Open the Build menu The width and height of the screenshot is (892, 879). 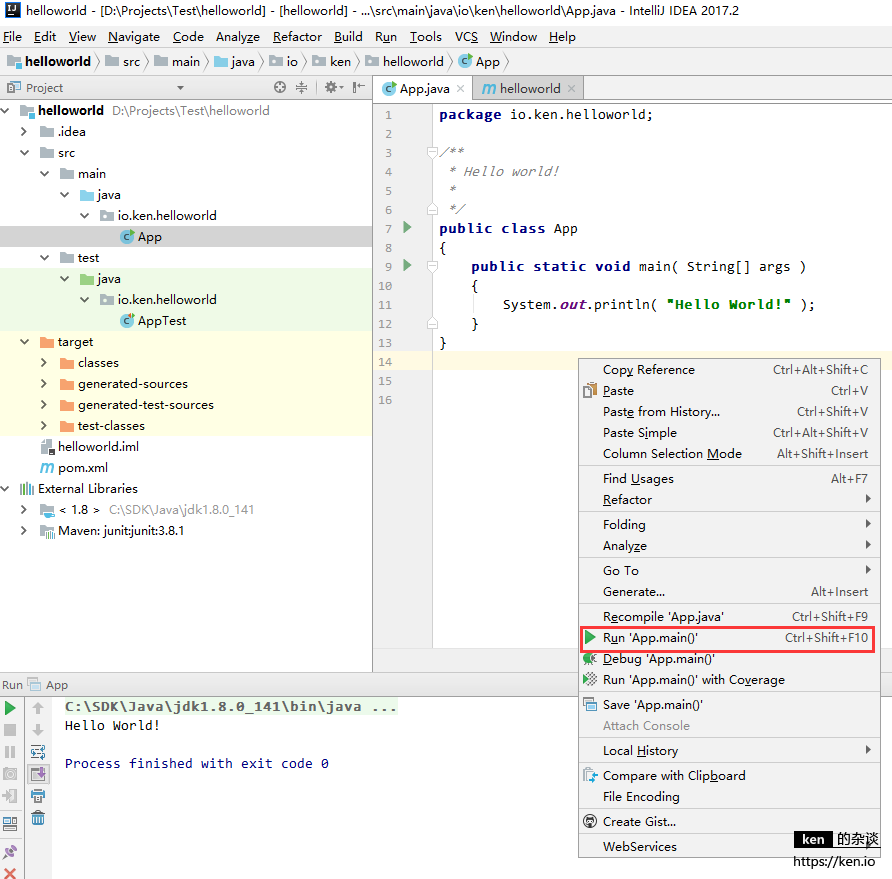pos(348,37)
